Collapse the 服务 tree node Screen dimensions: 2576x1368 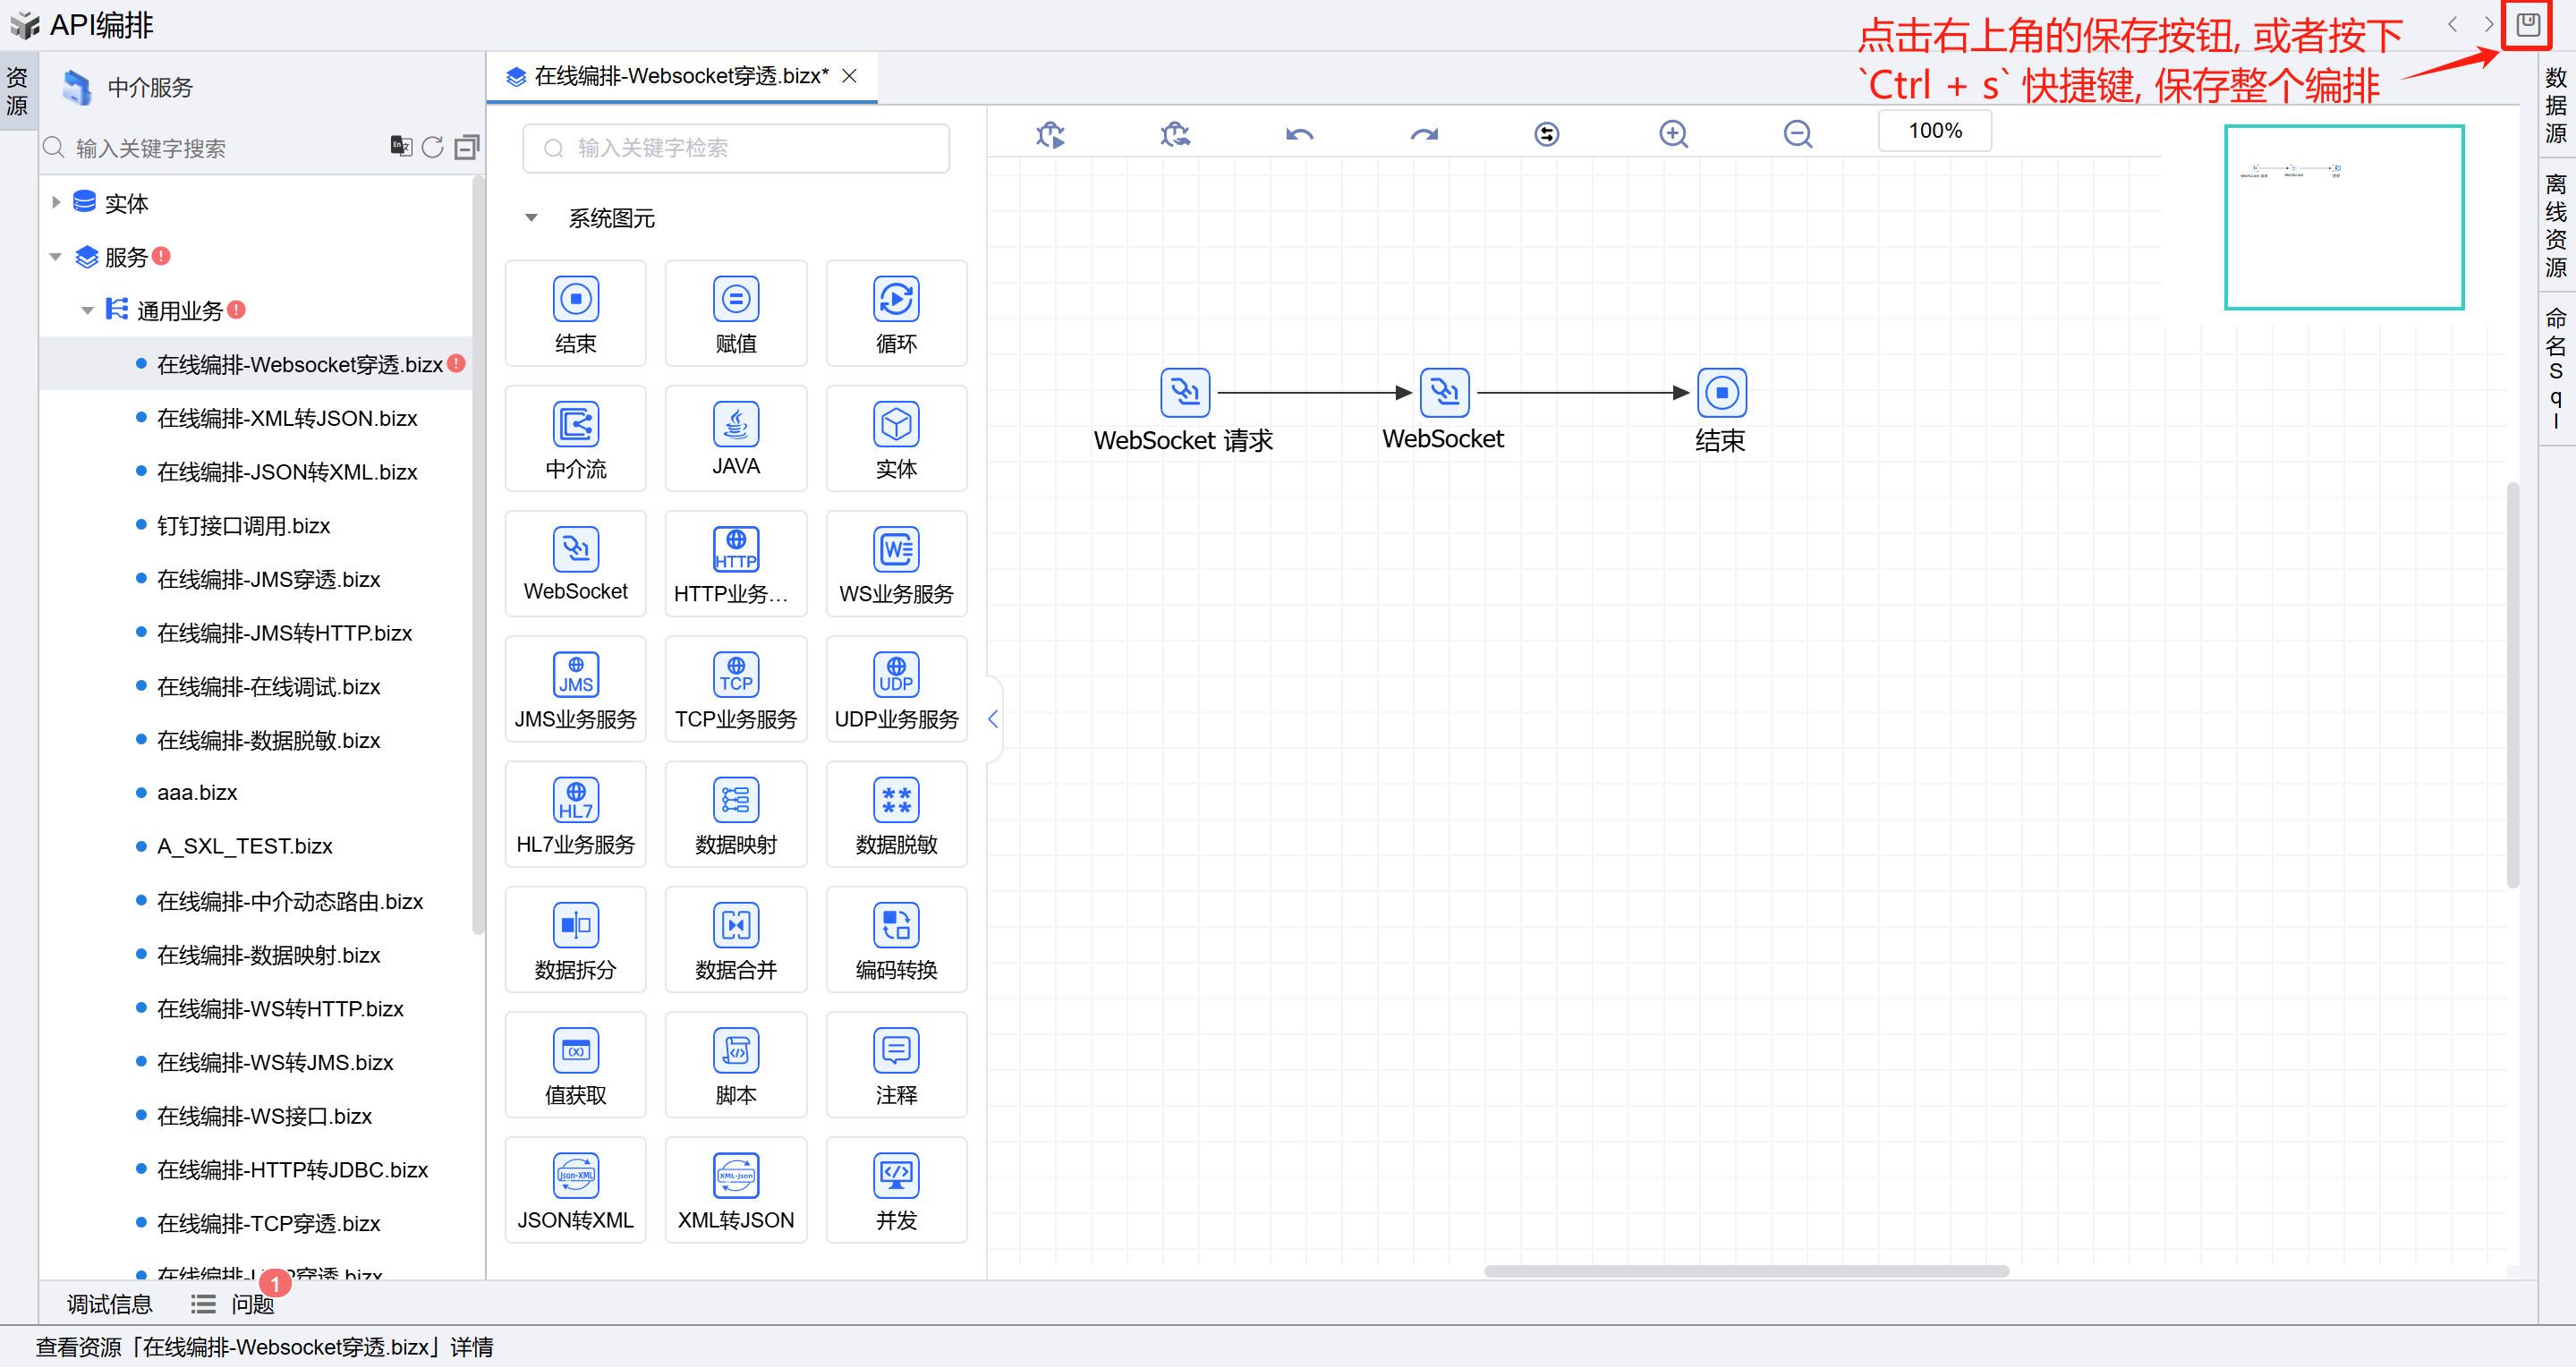pos(56,257)
